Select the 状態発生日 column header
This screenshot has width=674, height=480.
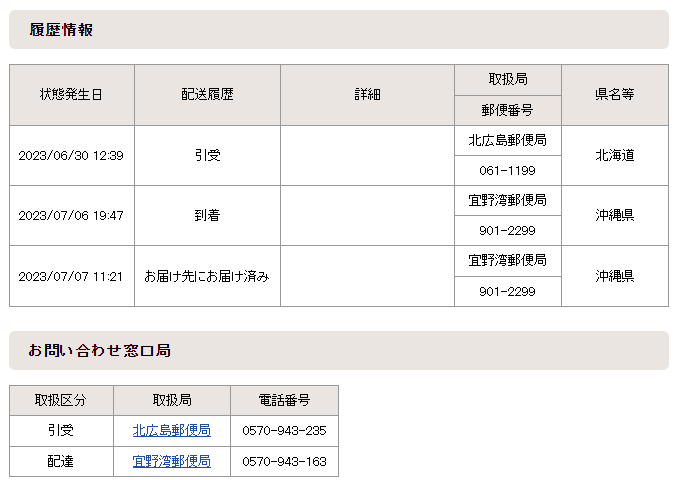coord(71,95)
